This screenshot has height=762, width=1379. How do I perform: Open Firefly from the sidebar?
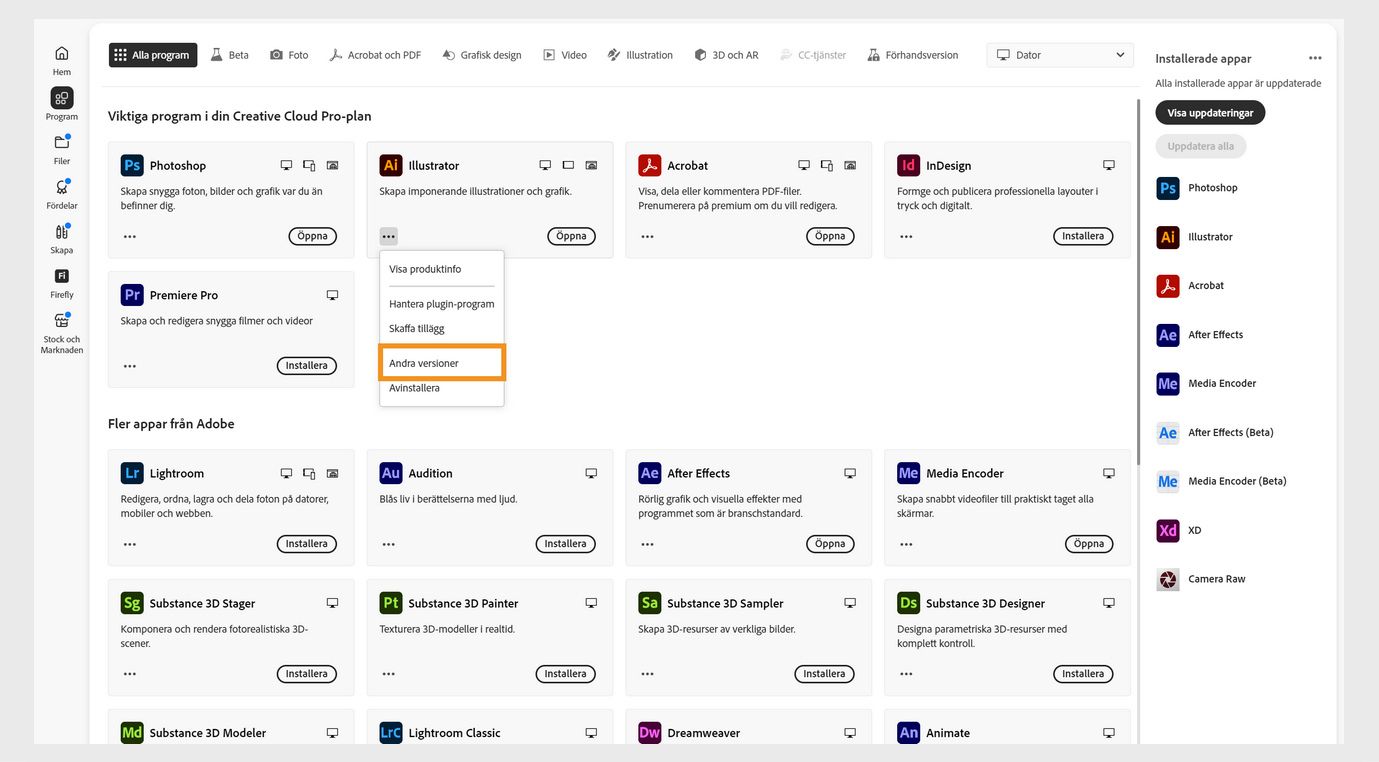tap(62, 283)
